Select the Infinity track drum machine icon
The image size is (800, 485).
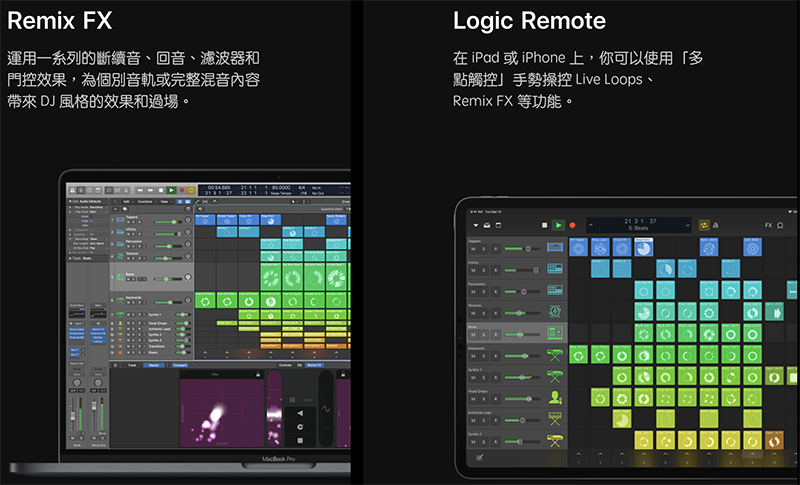pos(555,268)
